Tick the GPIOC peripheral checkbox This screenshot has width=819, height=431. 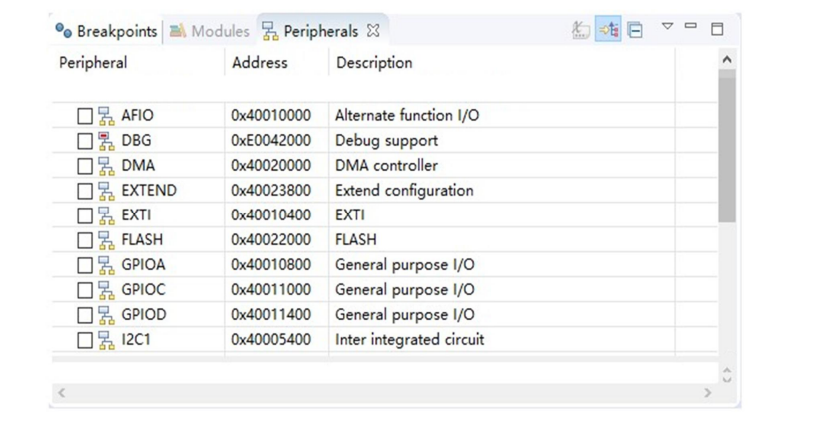(x=85, y=290)
